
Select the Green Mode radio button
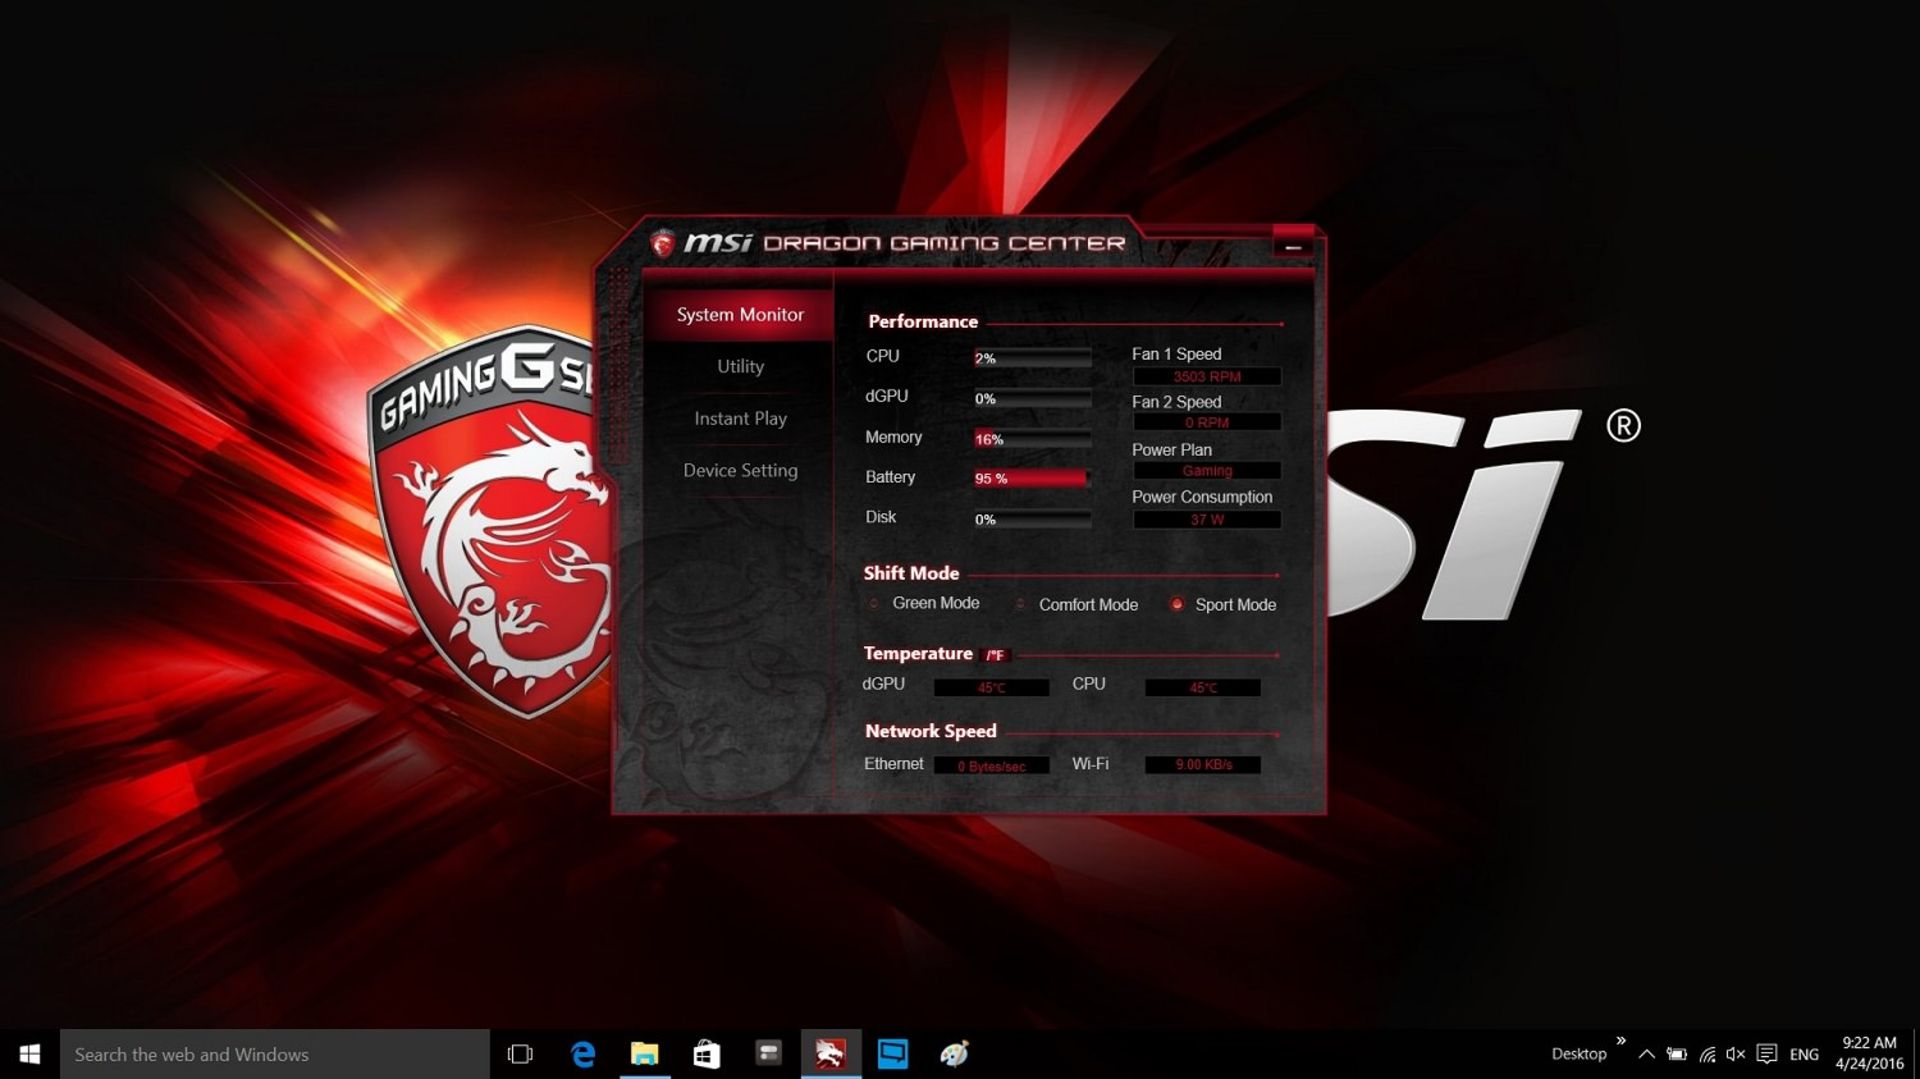click(x=874, y=603)
